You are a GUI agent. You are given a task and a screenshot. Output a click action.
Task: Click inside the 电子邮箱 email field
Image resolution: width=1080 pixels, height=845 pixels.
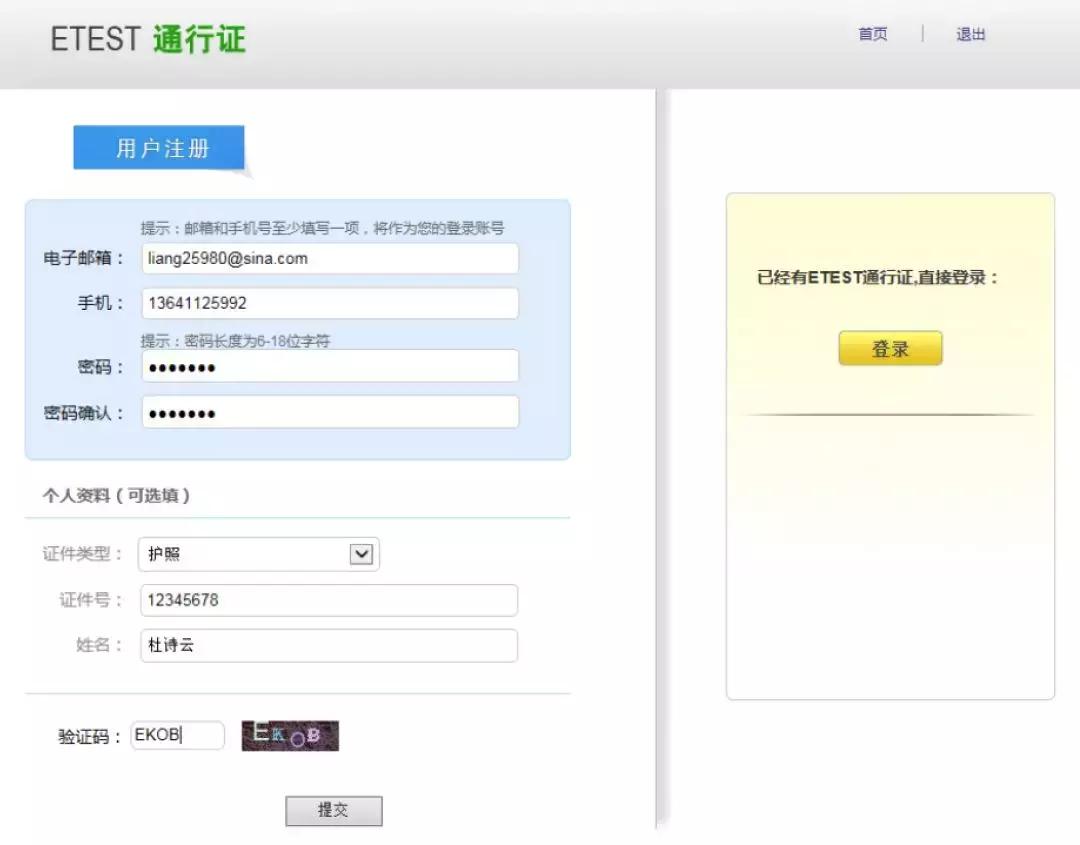[330, 258]
